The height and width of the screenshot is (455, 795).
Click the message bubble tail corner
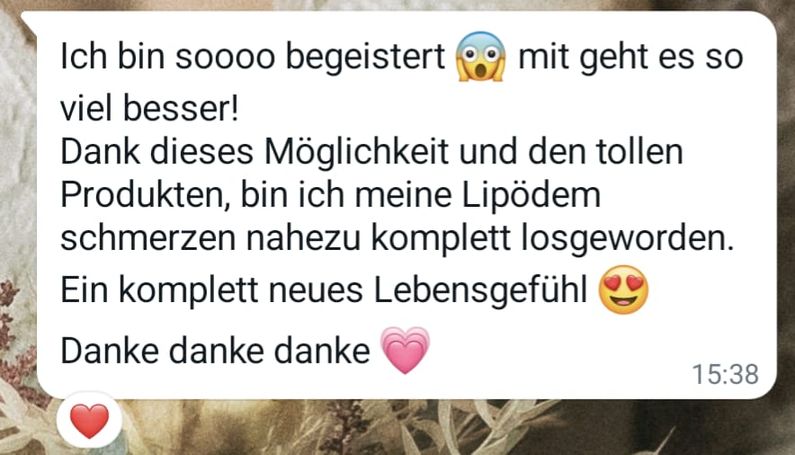[x=28, y=21]
